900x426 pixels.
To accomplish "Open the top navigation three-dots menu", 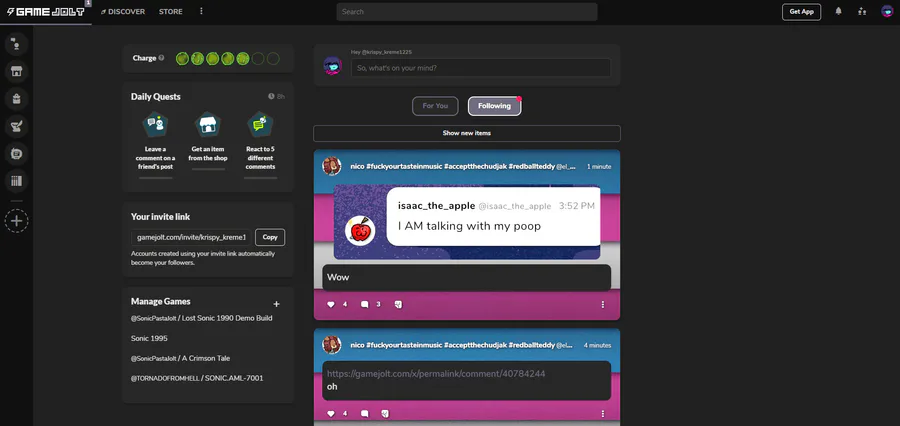I will pyautogui.click(x=201, y=11).
